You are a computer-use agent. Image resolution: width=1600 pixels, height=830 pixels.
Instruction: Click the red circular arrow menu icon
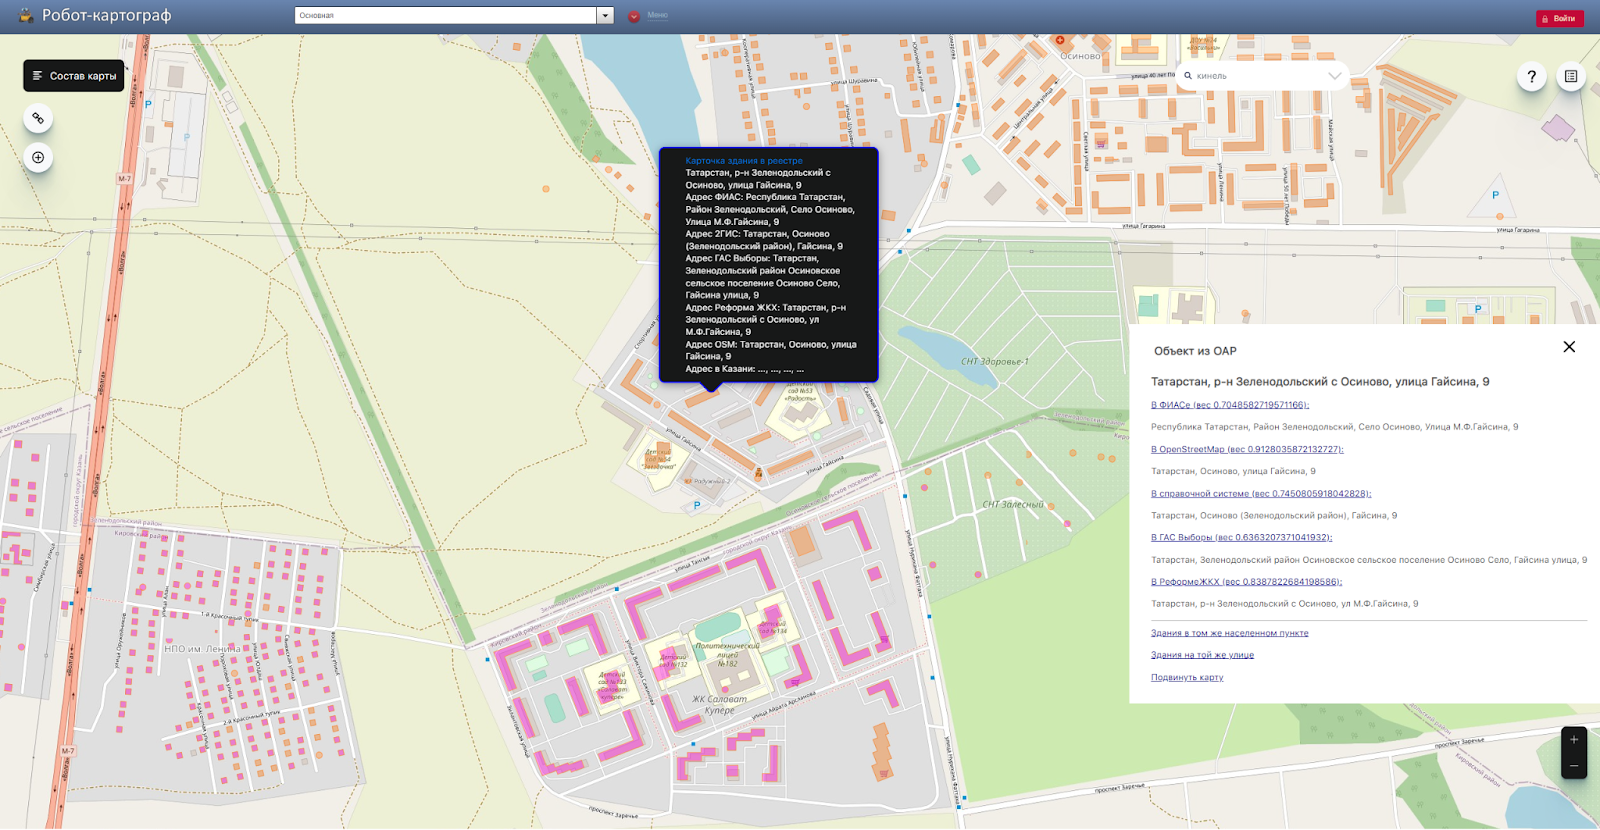(634, 16)
